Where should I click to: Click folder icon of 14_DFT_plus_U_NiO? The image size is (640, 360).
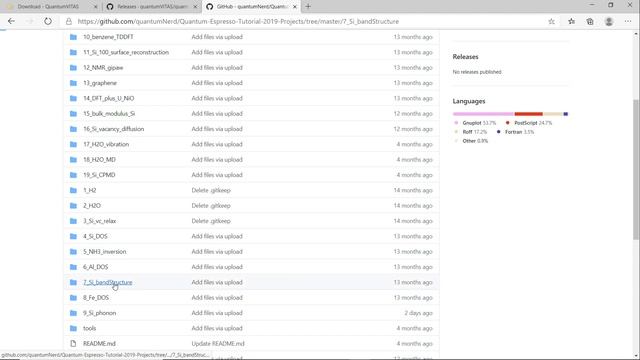tap(73, 98)
